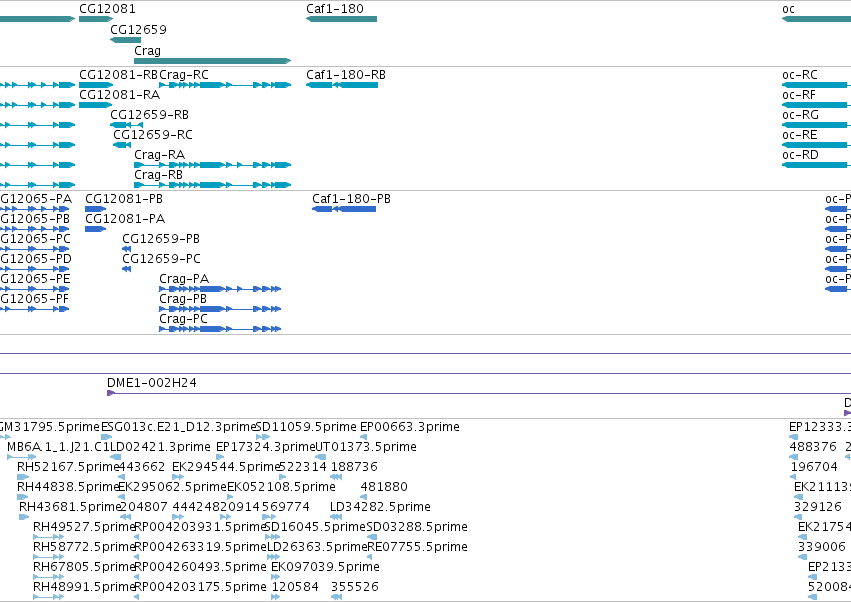The image size is (851, 602).
Task: Open EST EK294544.5prime
Action: pyautogui.click(x=178, y=477)
